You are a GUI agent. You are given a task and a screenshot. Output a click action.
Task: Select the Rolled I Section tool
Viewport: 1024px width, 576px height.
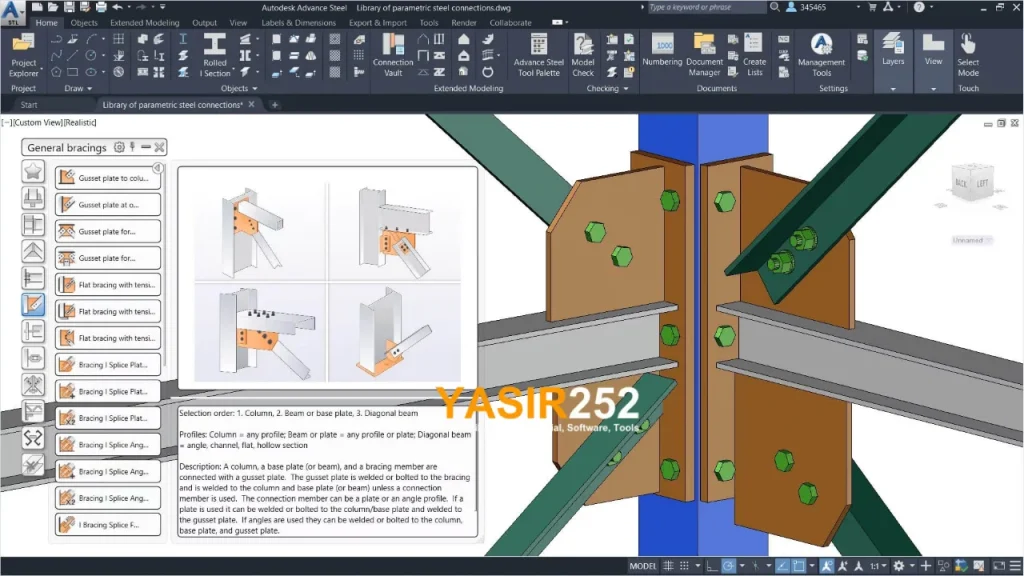[215, 55]
